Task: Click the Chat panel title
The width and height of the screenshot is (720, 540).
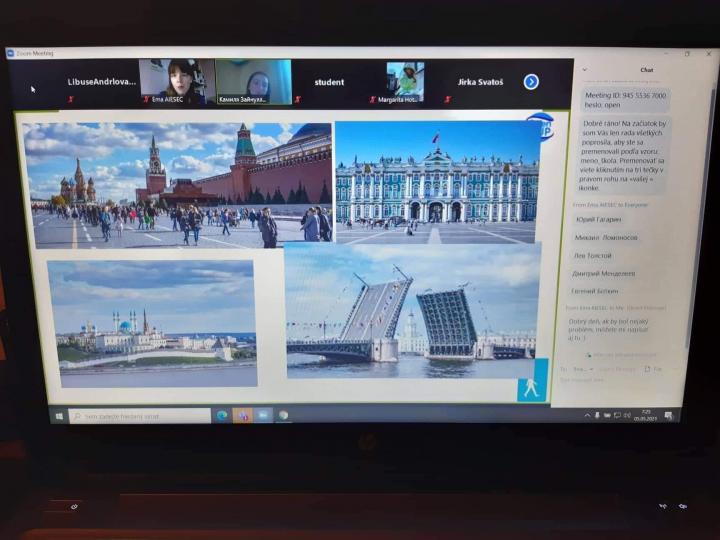Action: [647, 70]
